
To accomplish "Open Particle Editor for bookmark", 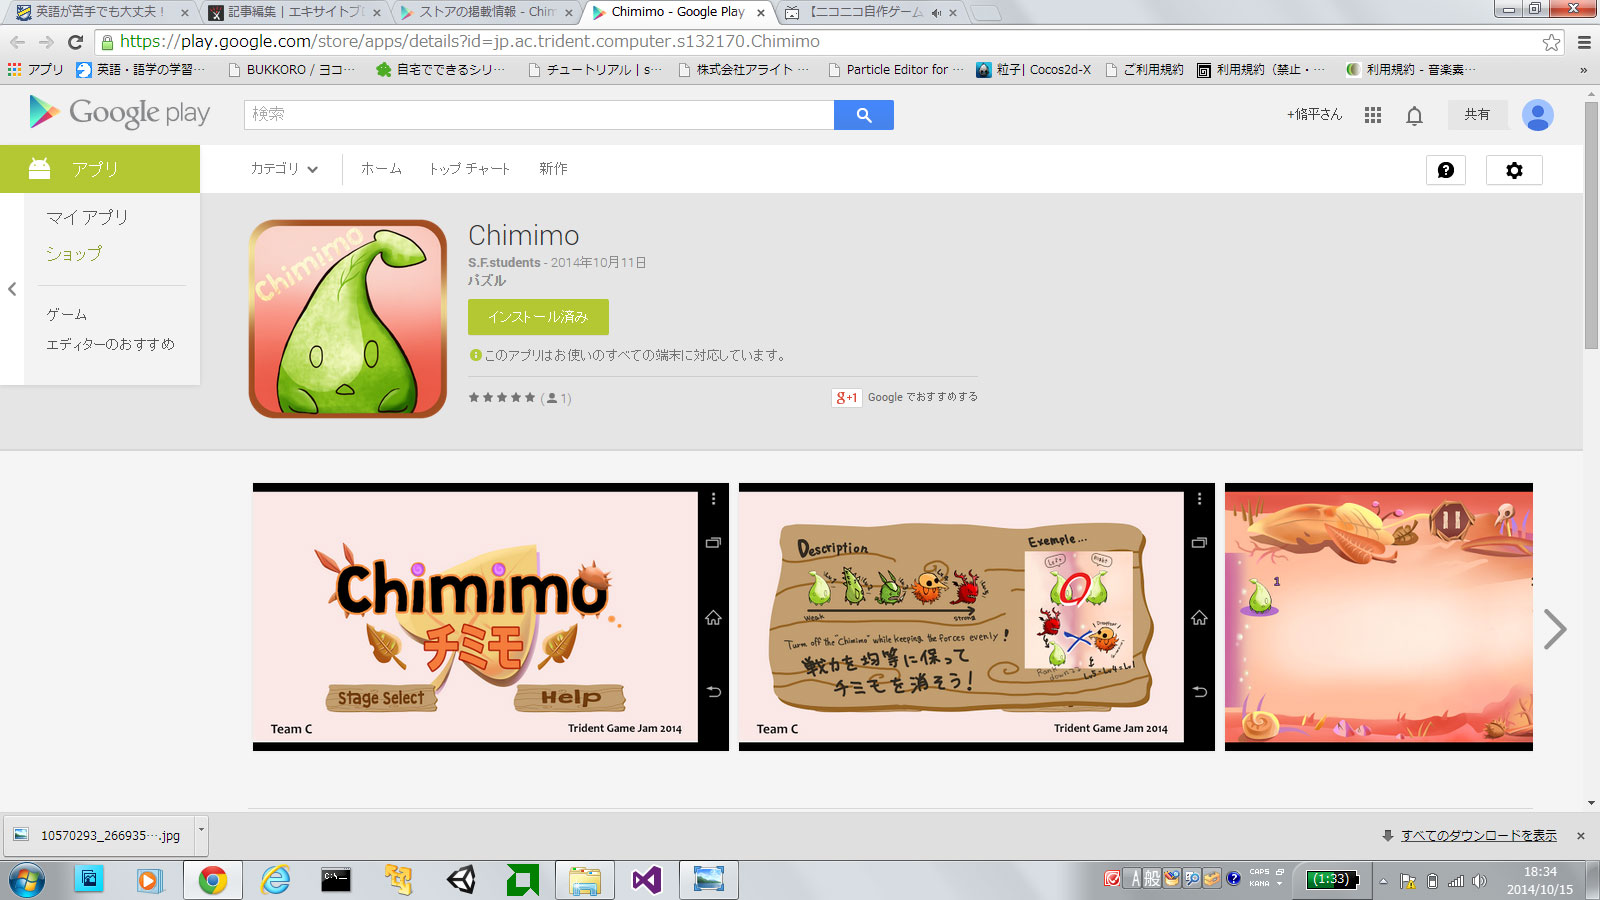I will [897, 70].
